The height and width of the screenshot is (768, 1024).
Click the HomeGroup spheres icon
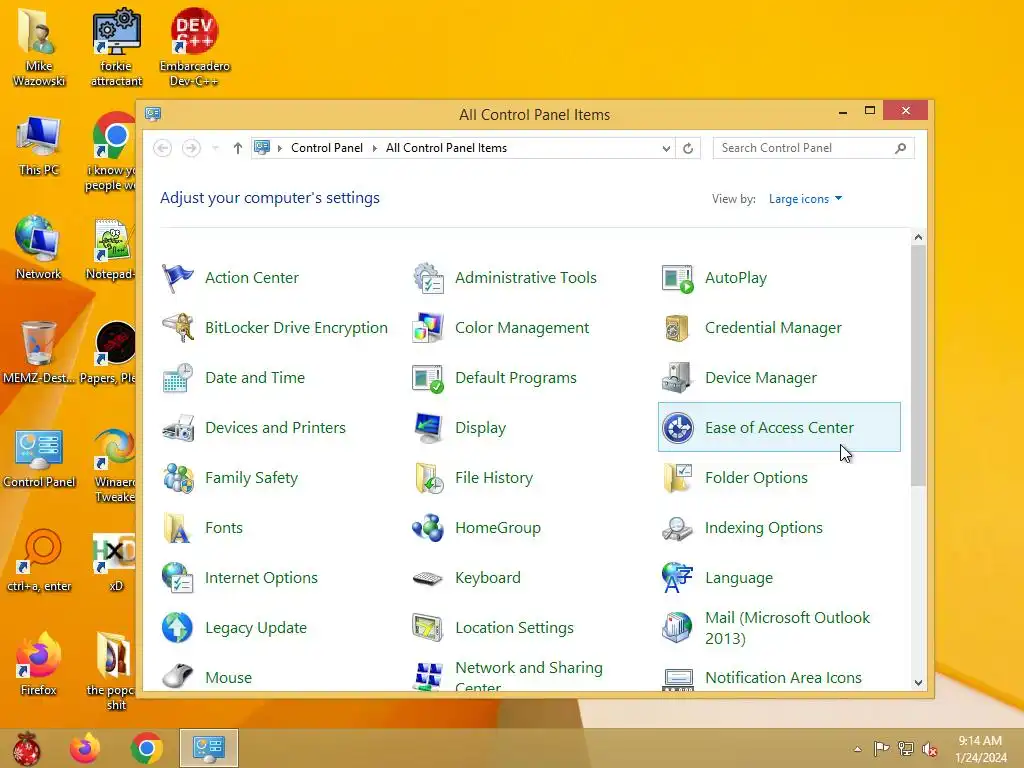tap(428, 528)
